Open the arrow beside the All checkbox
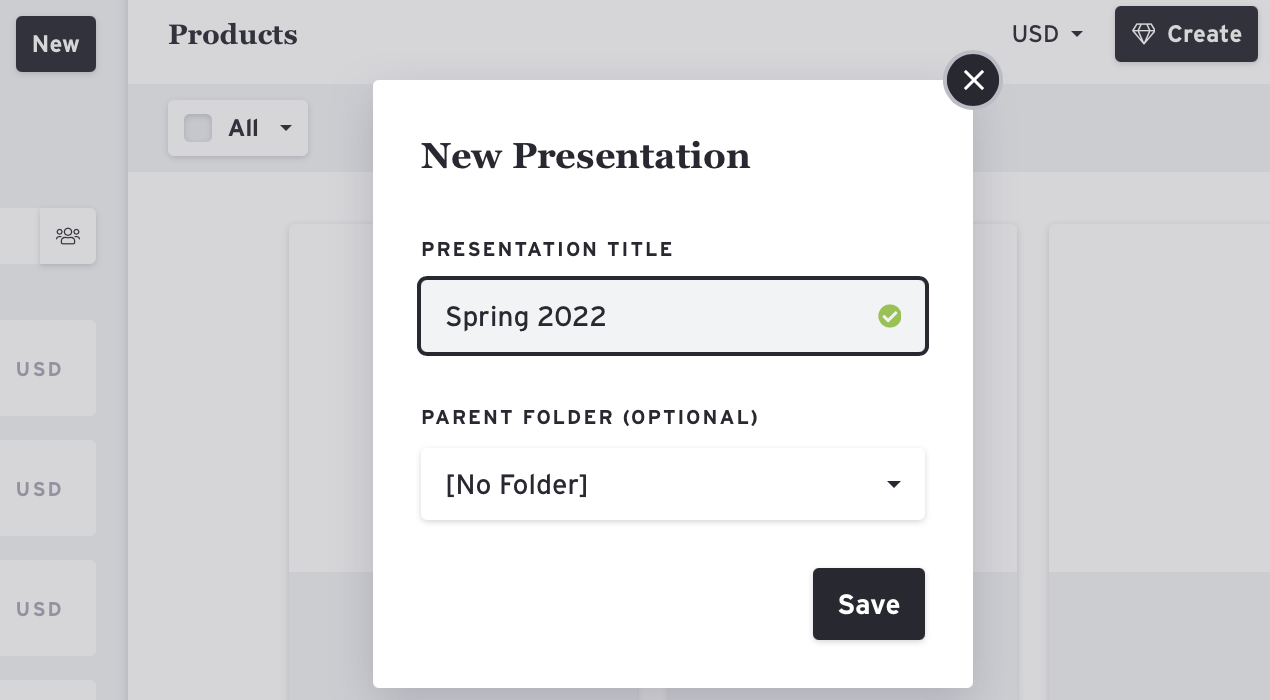This screenshot has width=1270, height=700. tap(286, 128)
